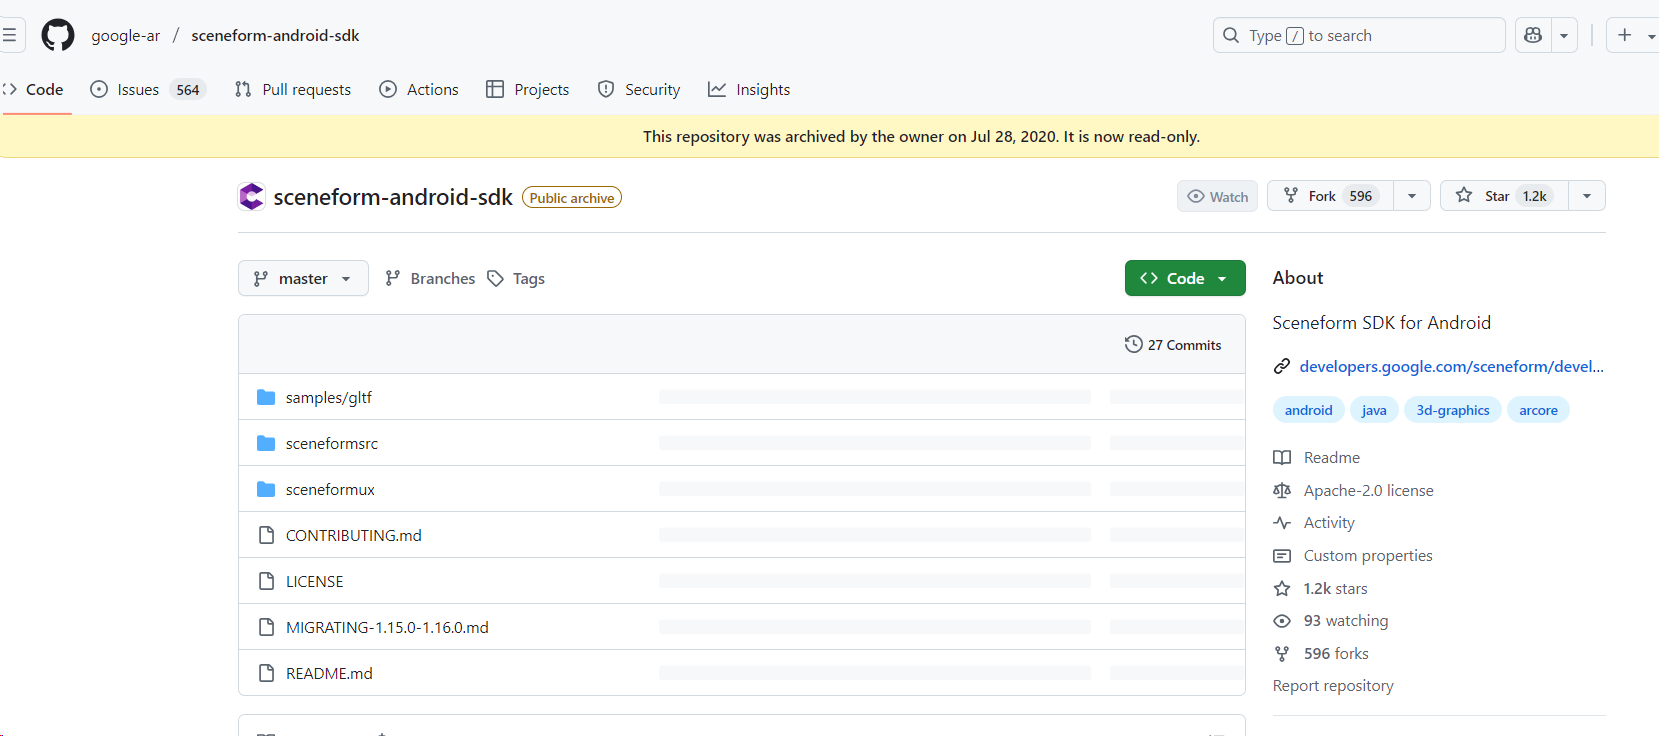Click Report repository link
This screenshot has width=1659, height=736.
(x=1333, y=685)
